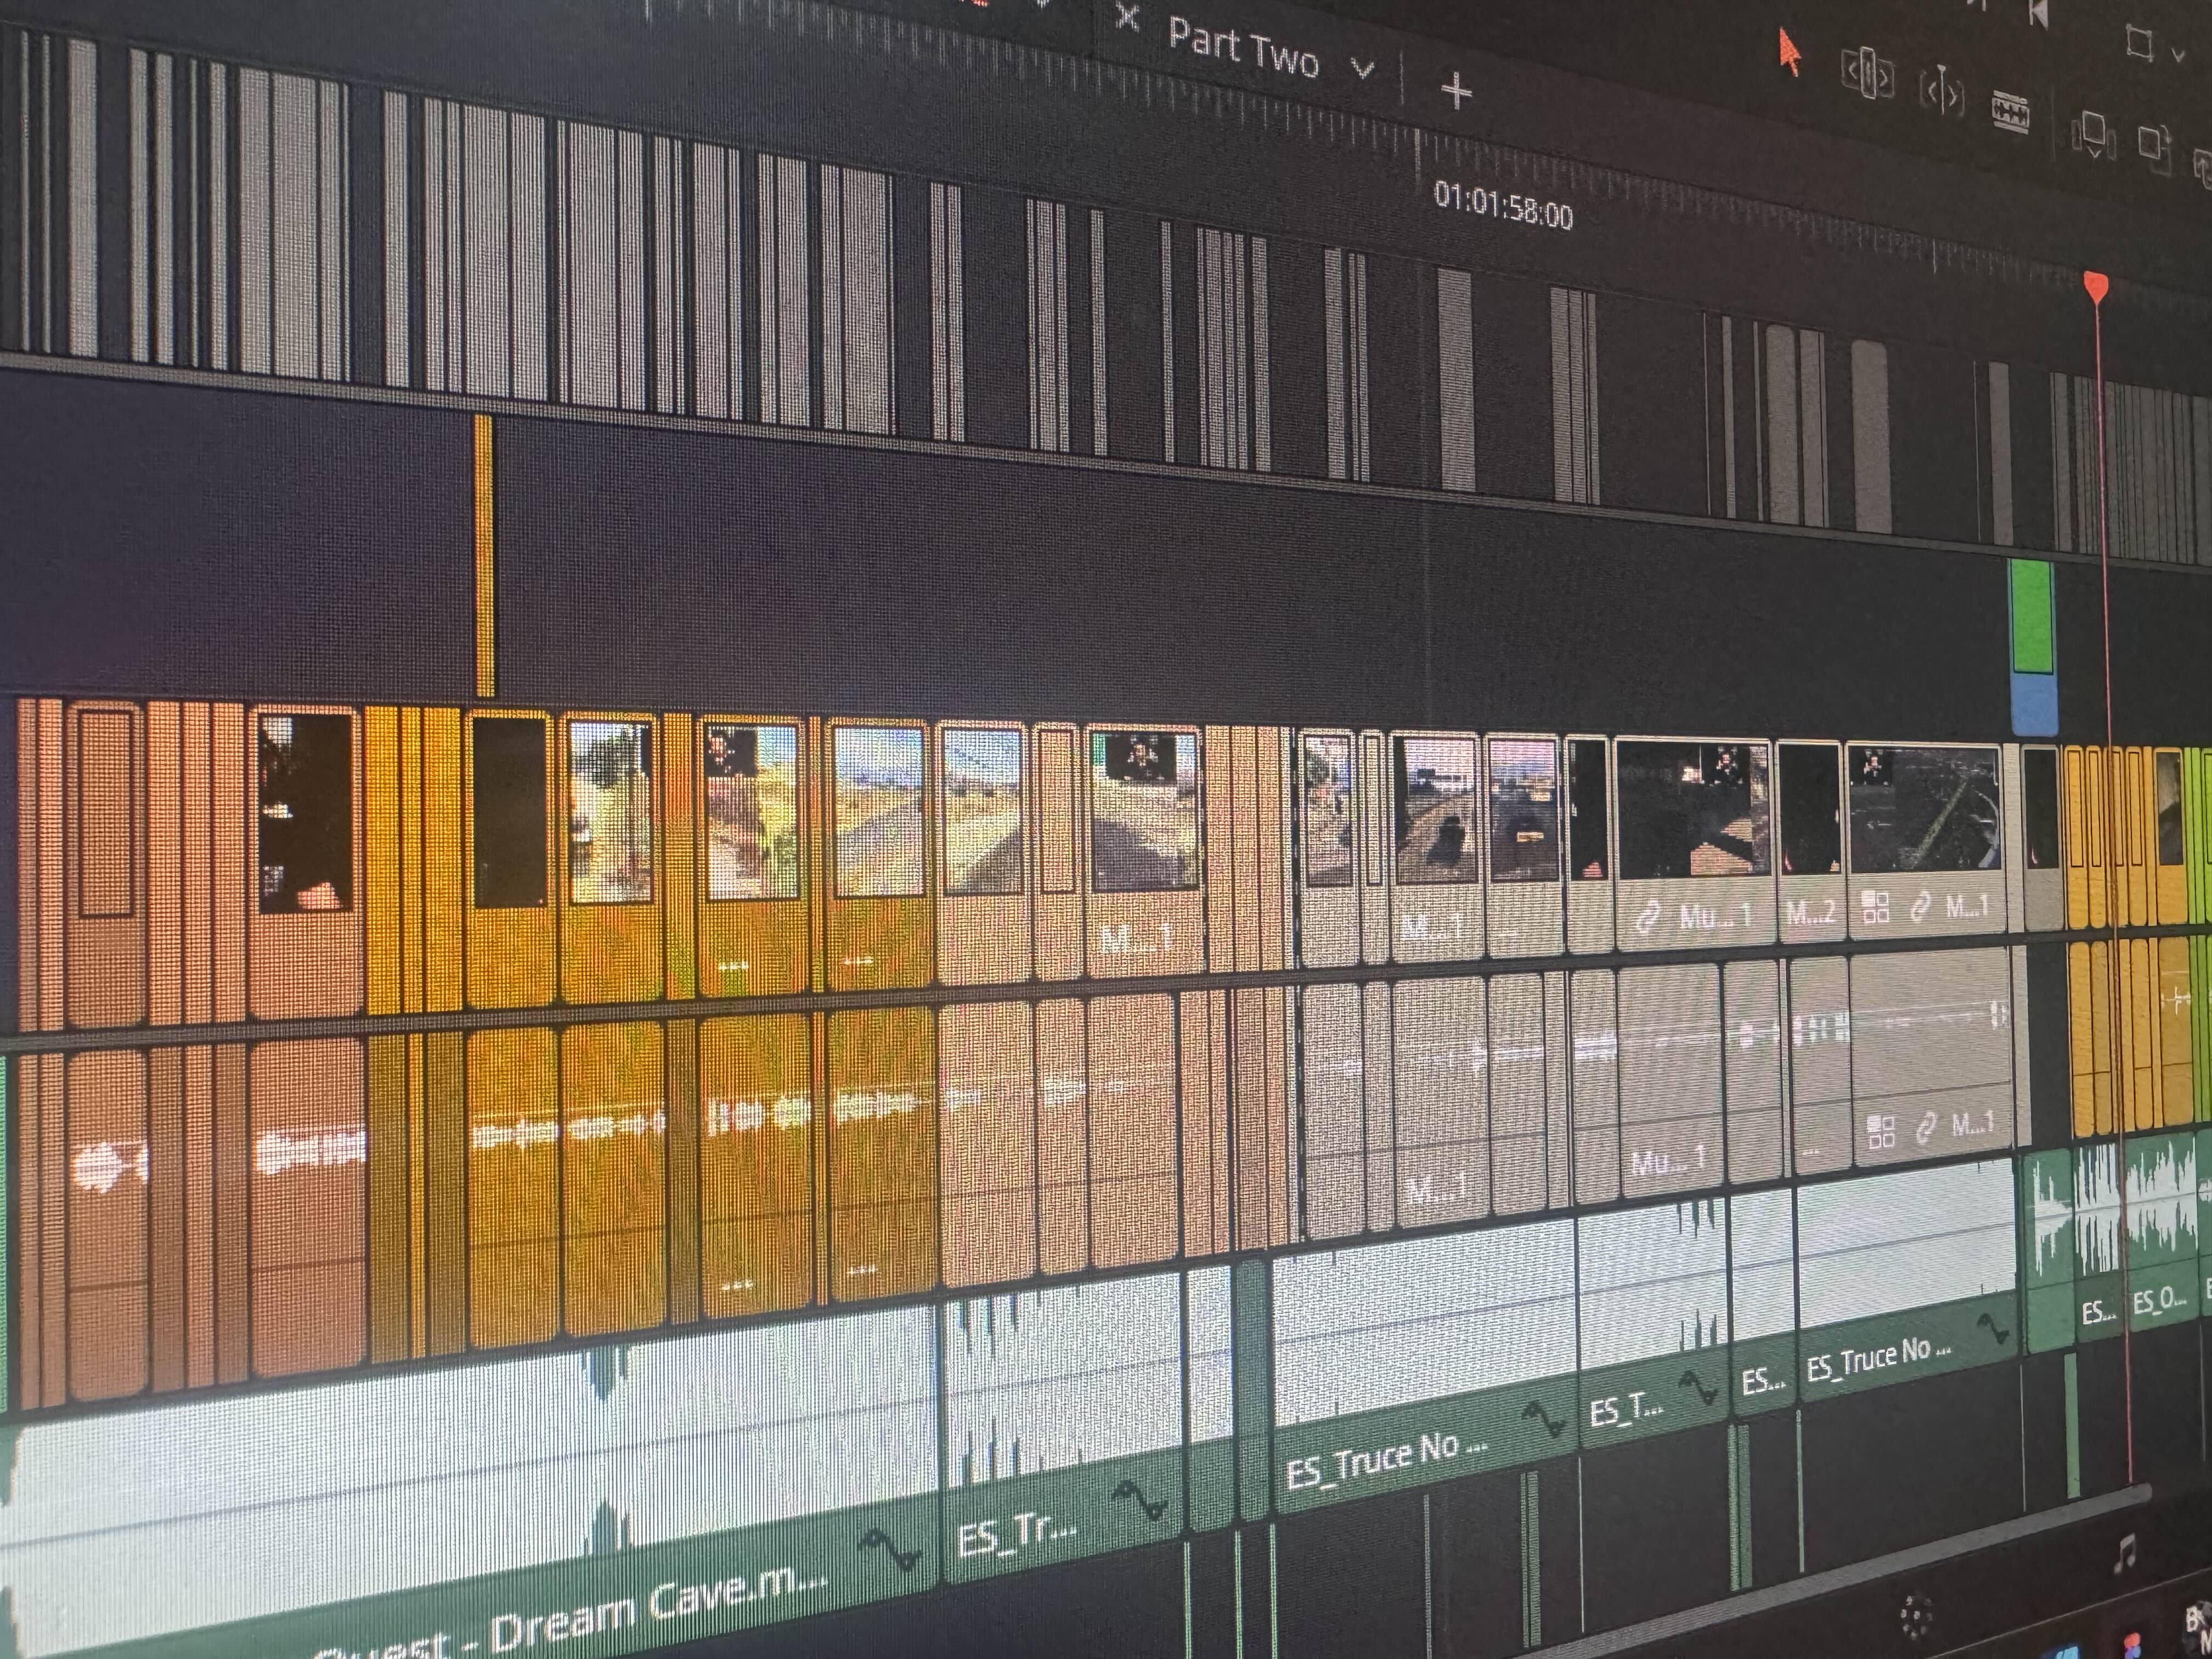This screenshot has height=1659, width=2212.
Task: Choose the Blade Edit Mode razor tool
Action: tap(2010, 113)
